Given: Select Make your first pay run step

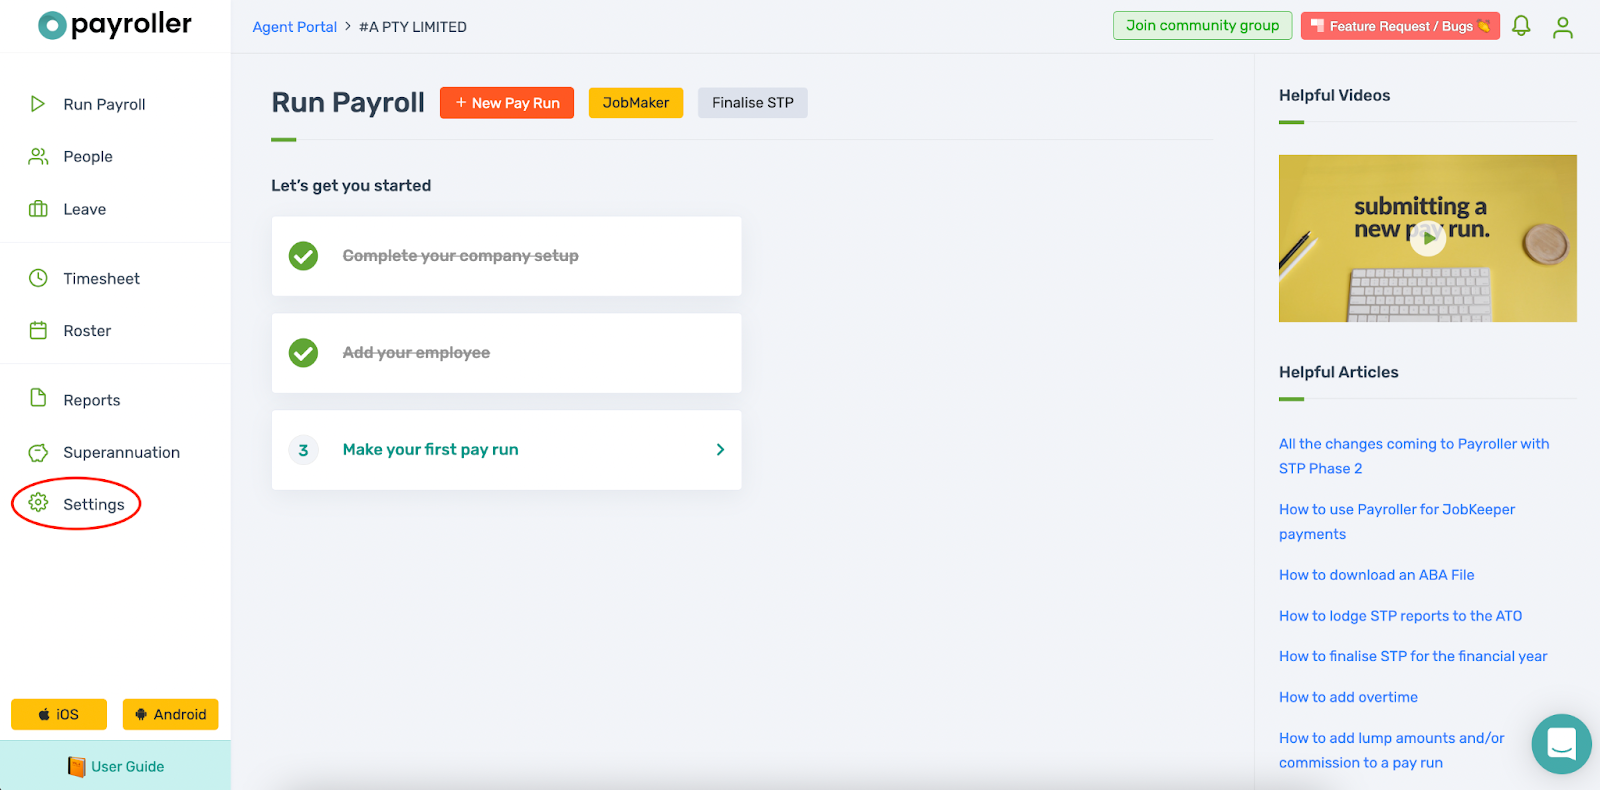Looking at the screenshot, I should 506,450.
